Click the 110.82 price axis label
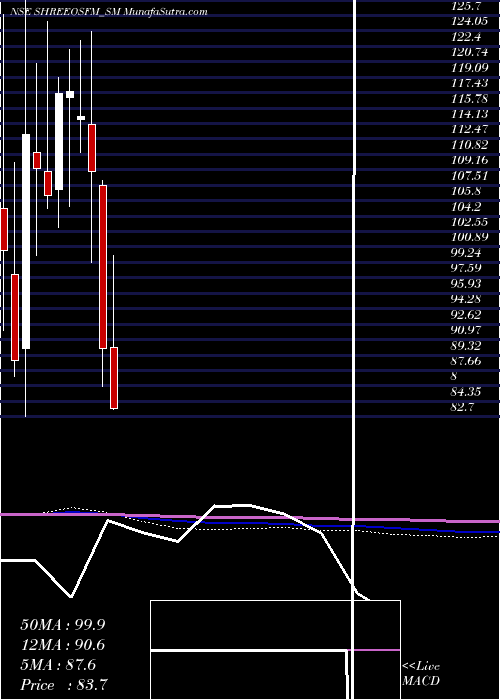This screenshot has width=500, height=700. tap(470, 145)
